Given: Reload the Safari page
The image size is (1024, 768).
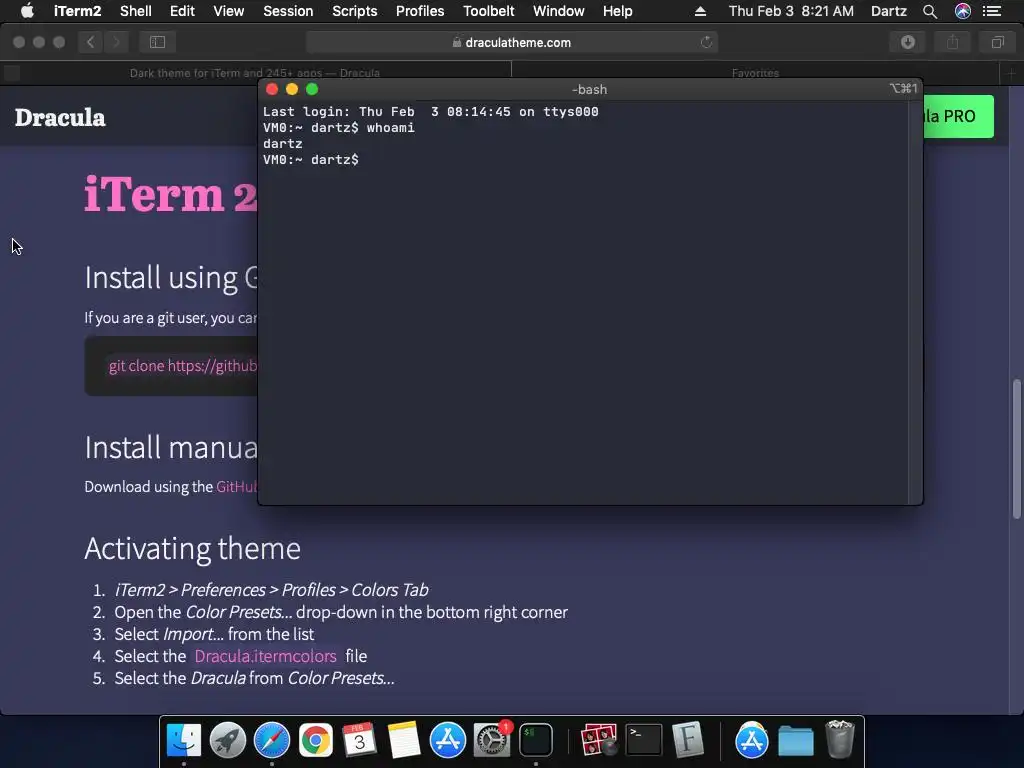Looking at the screenshot, I should click(706, 42).
